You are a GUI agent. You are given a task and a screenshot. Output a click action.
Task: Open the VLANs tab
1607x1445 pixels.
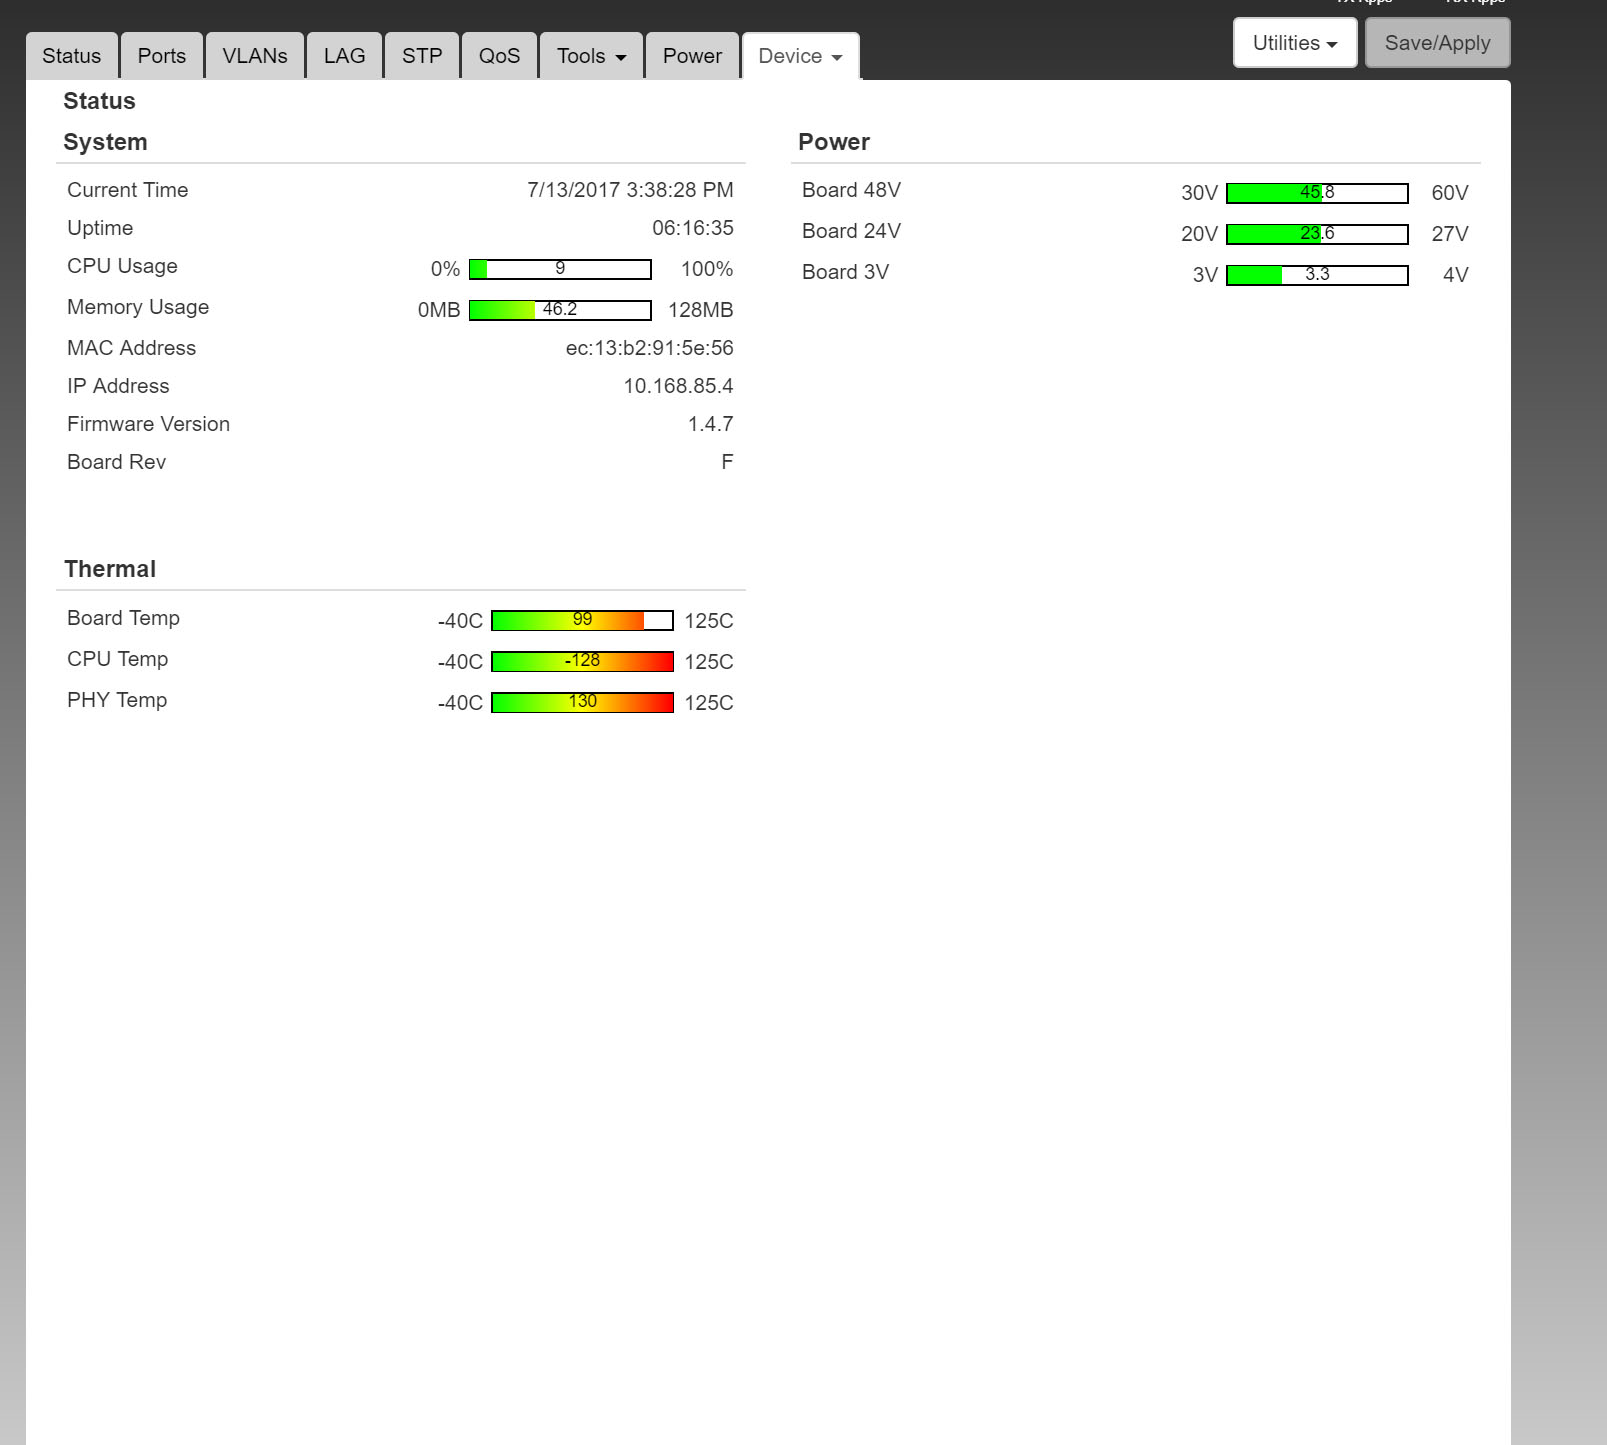tap(254, 56)
